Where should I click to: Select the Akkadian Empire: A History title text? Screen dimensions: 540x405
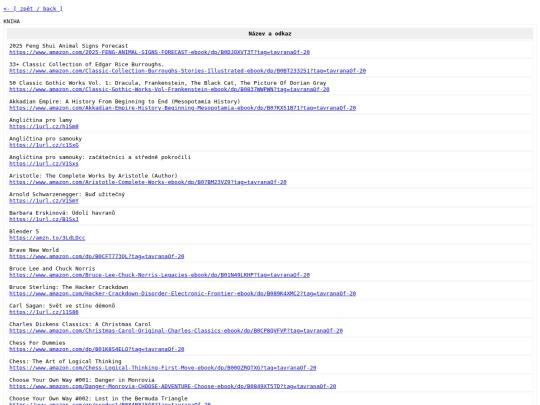pos(125,102)
